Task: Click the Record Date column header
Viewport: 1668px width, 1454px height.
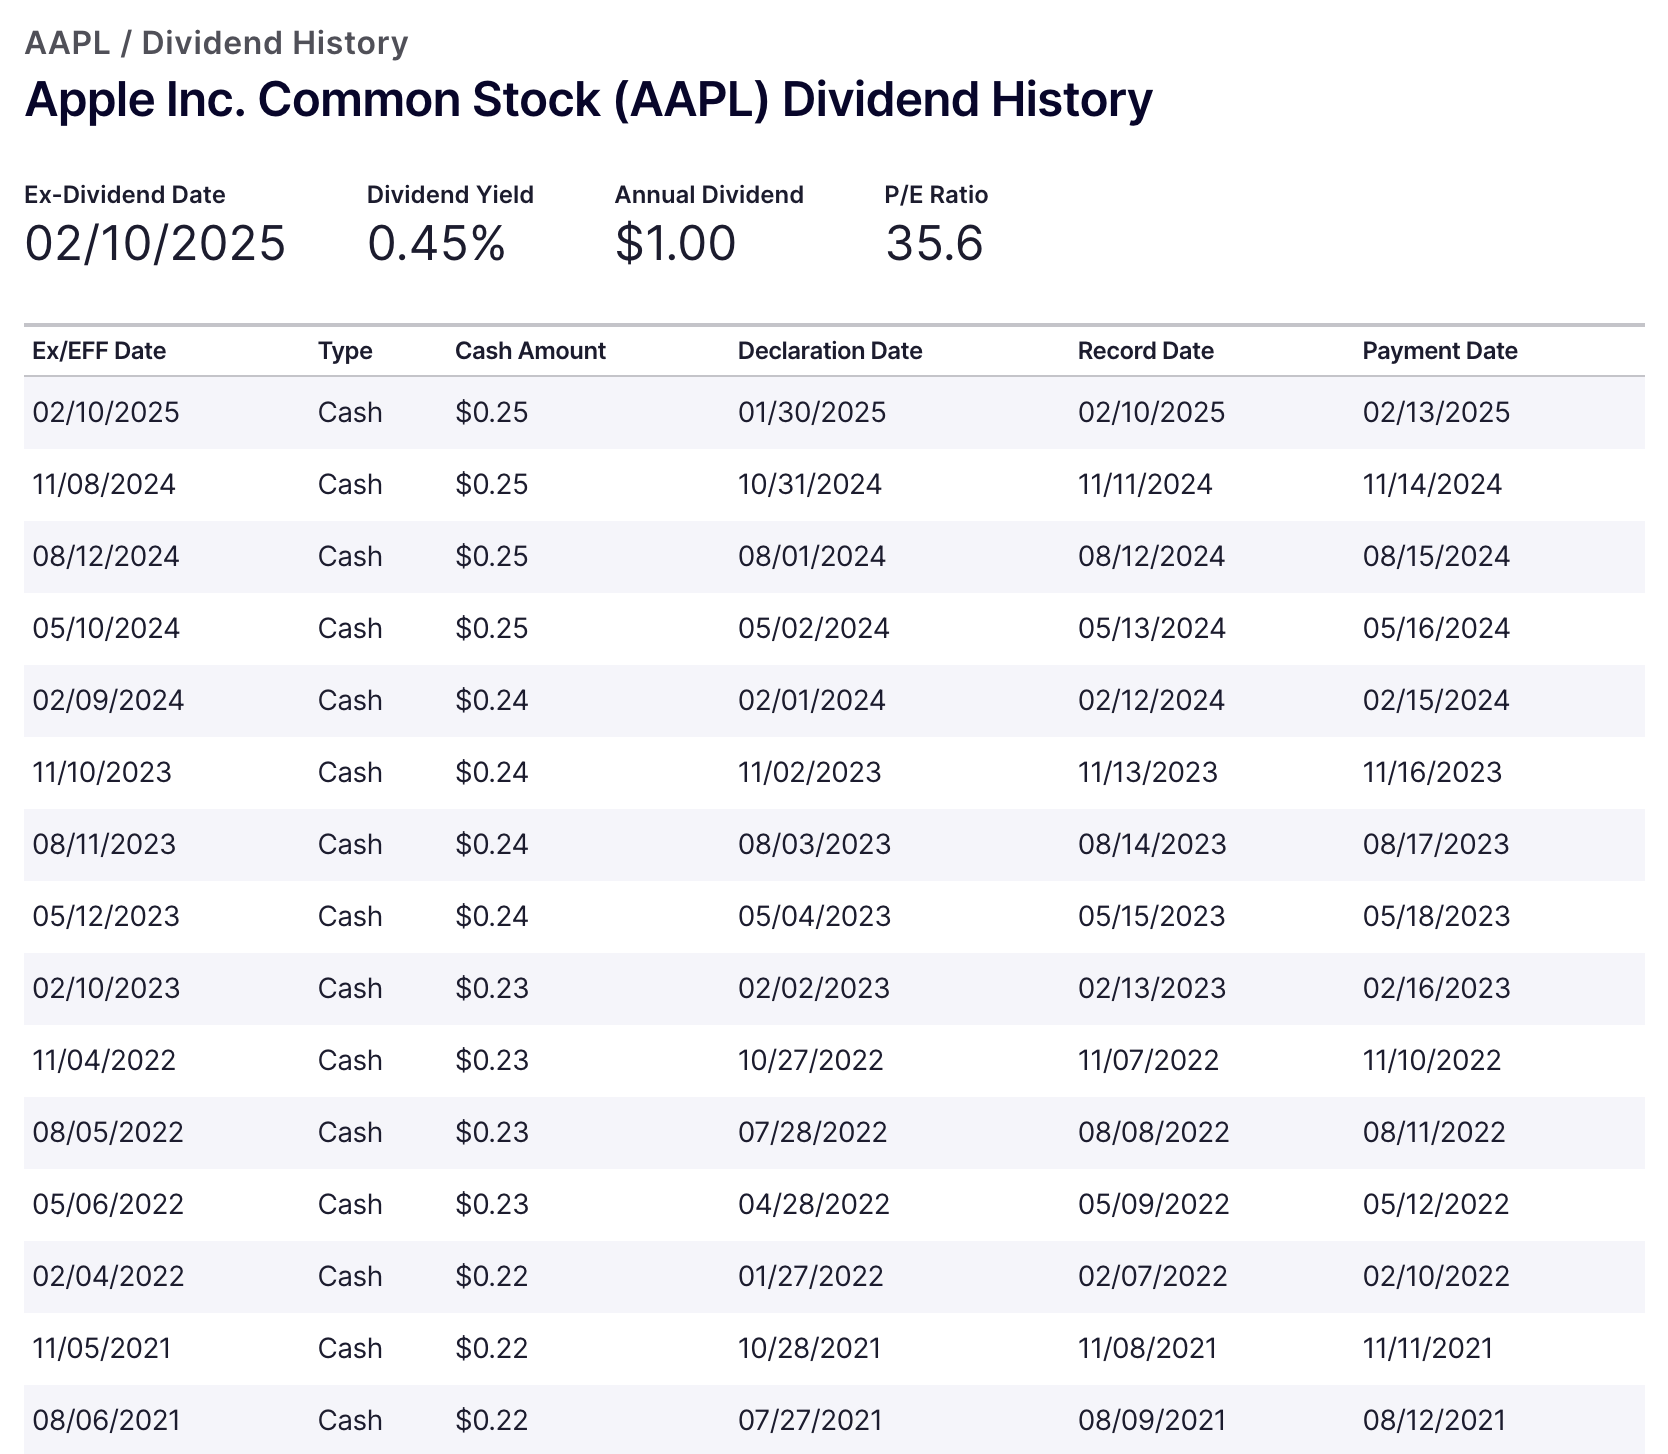Action: 1146,351
